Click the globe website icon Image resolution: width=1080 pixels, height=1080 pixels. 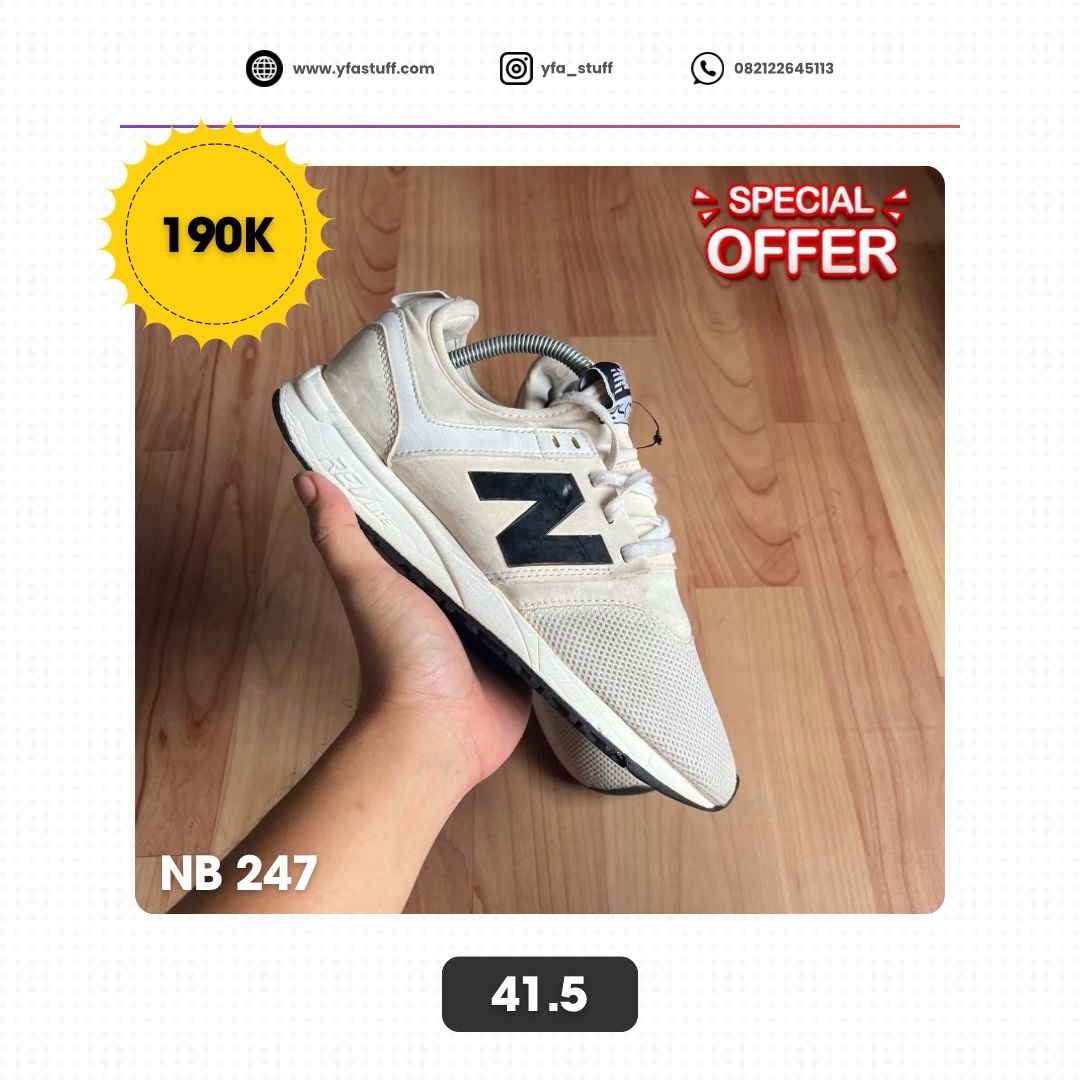click(264, 68)
